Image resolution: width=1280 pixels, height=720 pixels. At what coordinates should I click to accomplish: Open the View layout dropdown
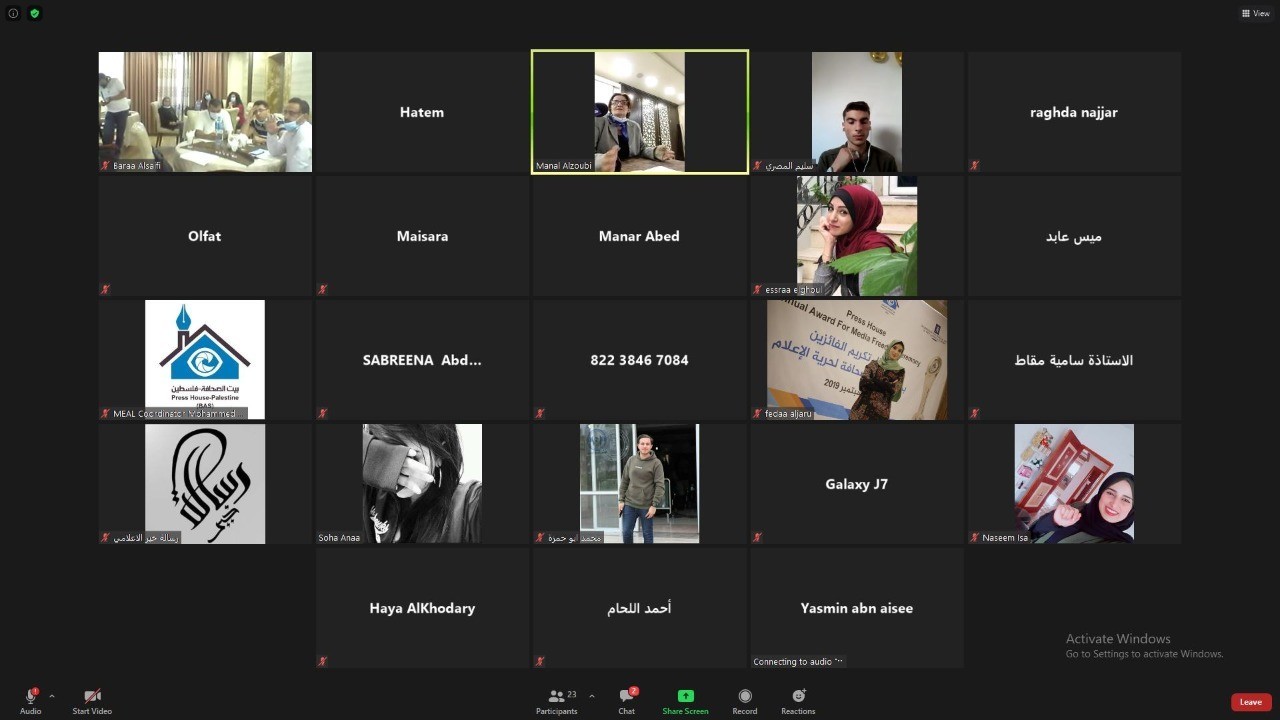[x=1255, y=13]
